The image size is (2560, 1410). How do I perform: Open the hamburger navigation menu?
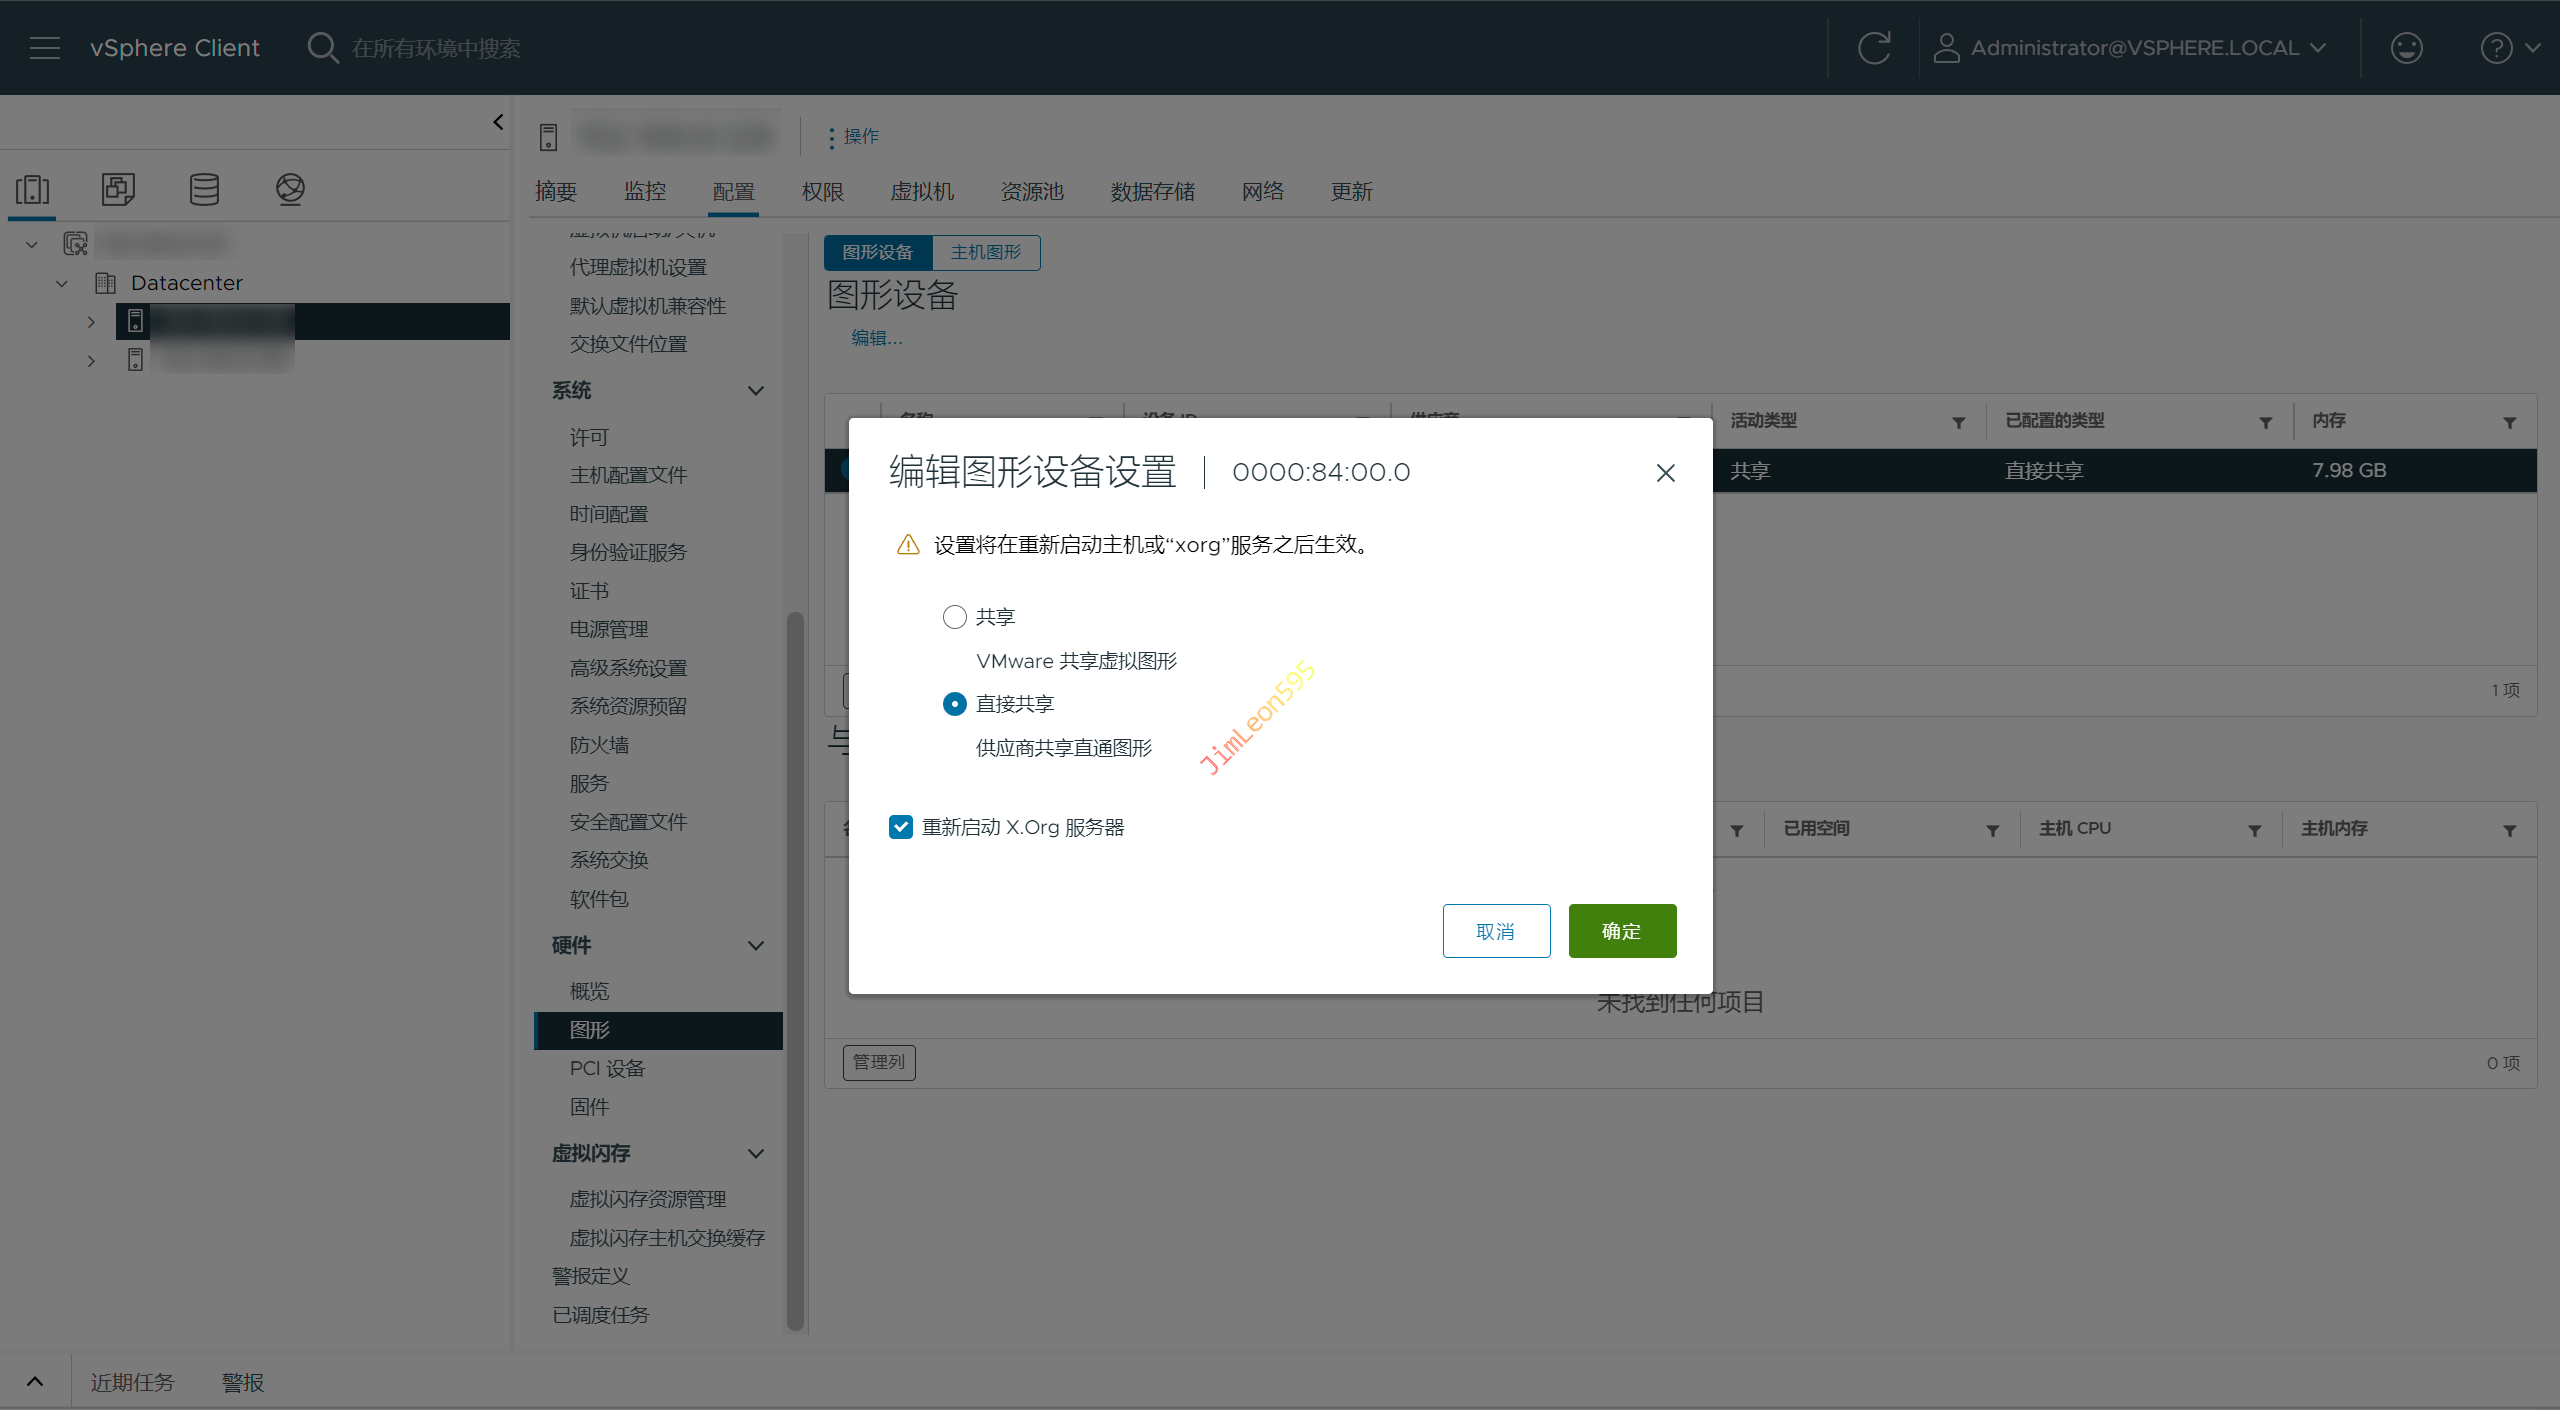pos(44,48)
